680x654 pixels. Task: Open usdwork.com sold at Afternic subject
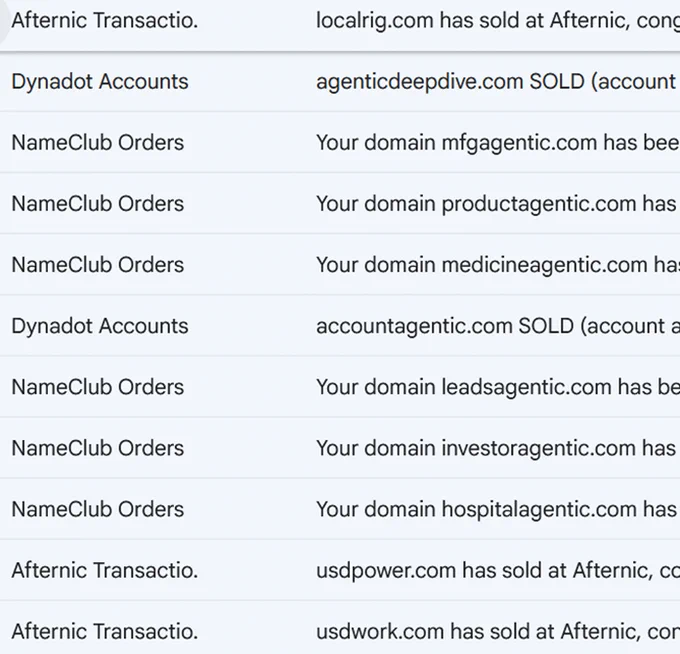click(498, 632)
